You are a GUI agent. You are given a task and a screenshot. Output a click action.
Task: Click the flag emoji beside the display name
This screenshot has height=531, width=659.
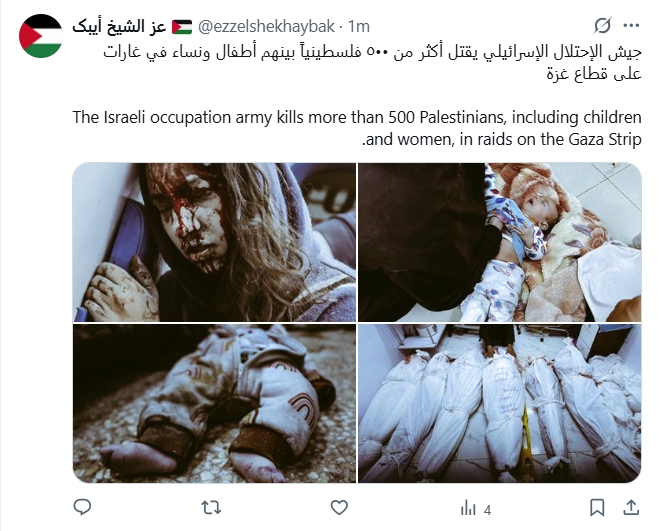pos(182,27)
